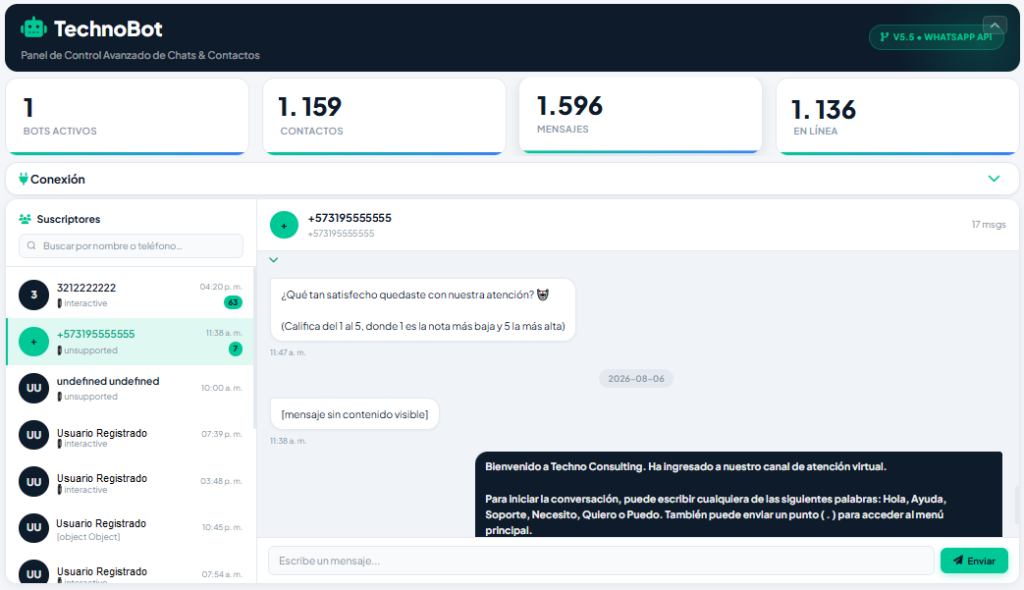Collapse header with the top-right chevron button
The width and height of the screenshot is (1024, 590).
click(x=995, y=25)
